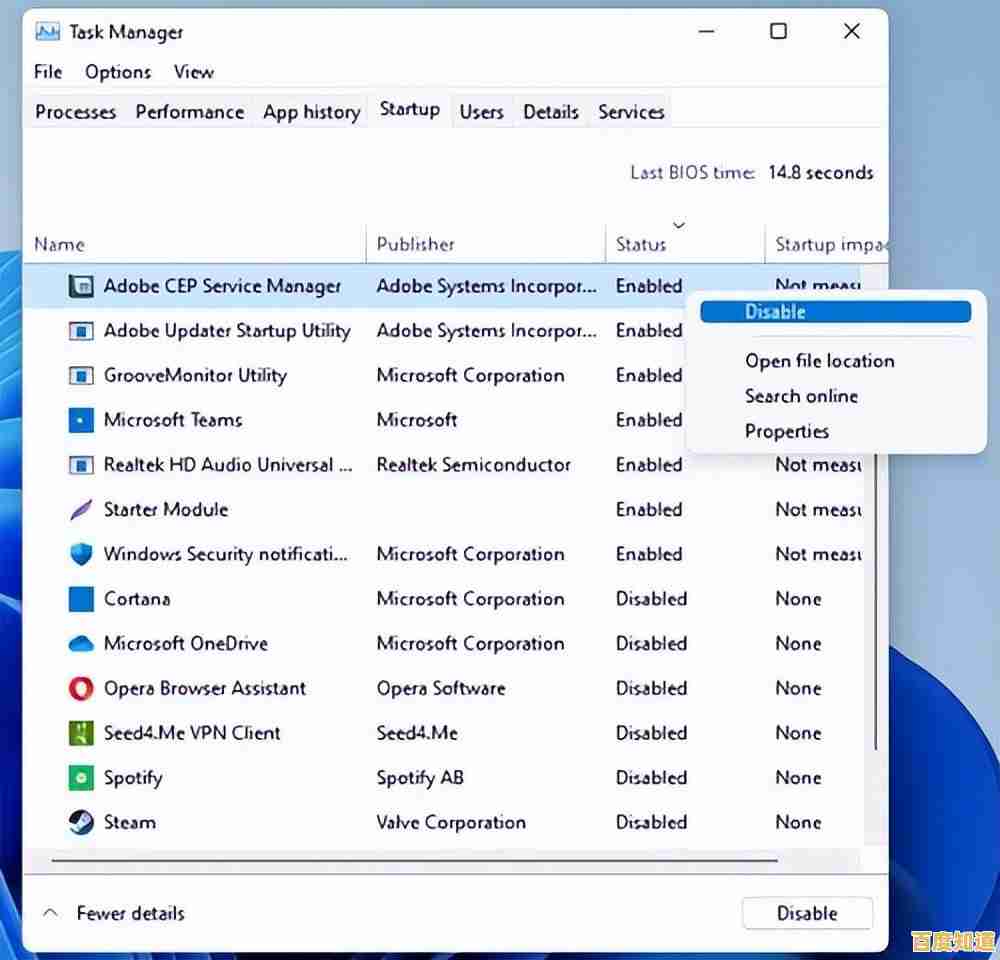Click the Spotify icon in startup list
Screen dimensions: 1000x960
point(81,778)
